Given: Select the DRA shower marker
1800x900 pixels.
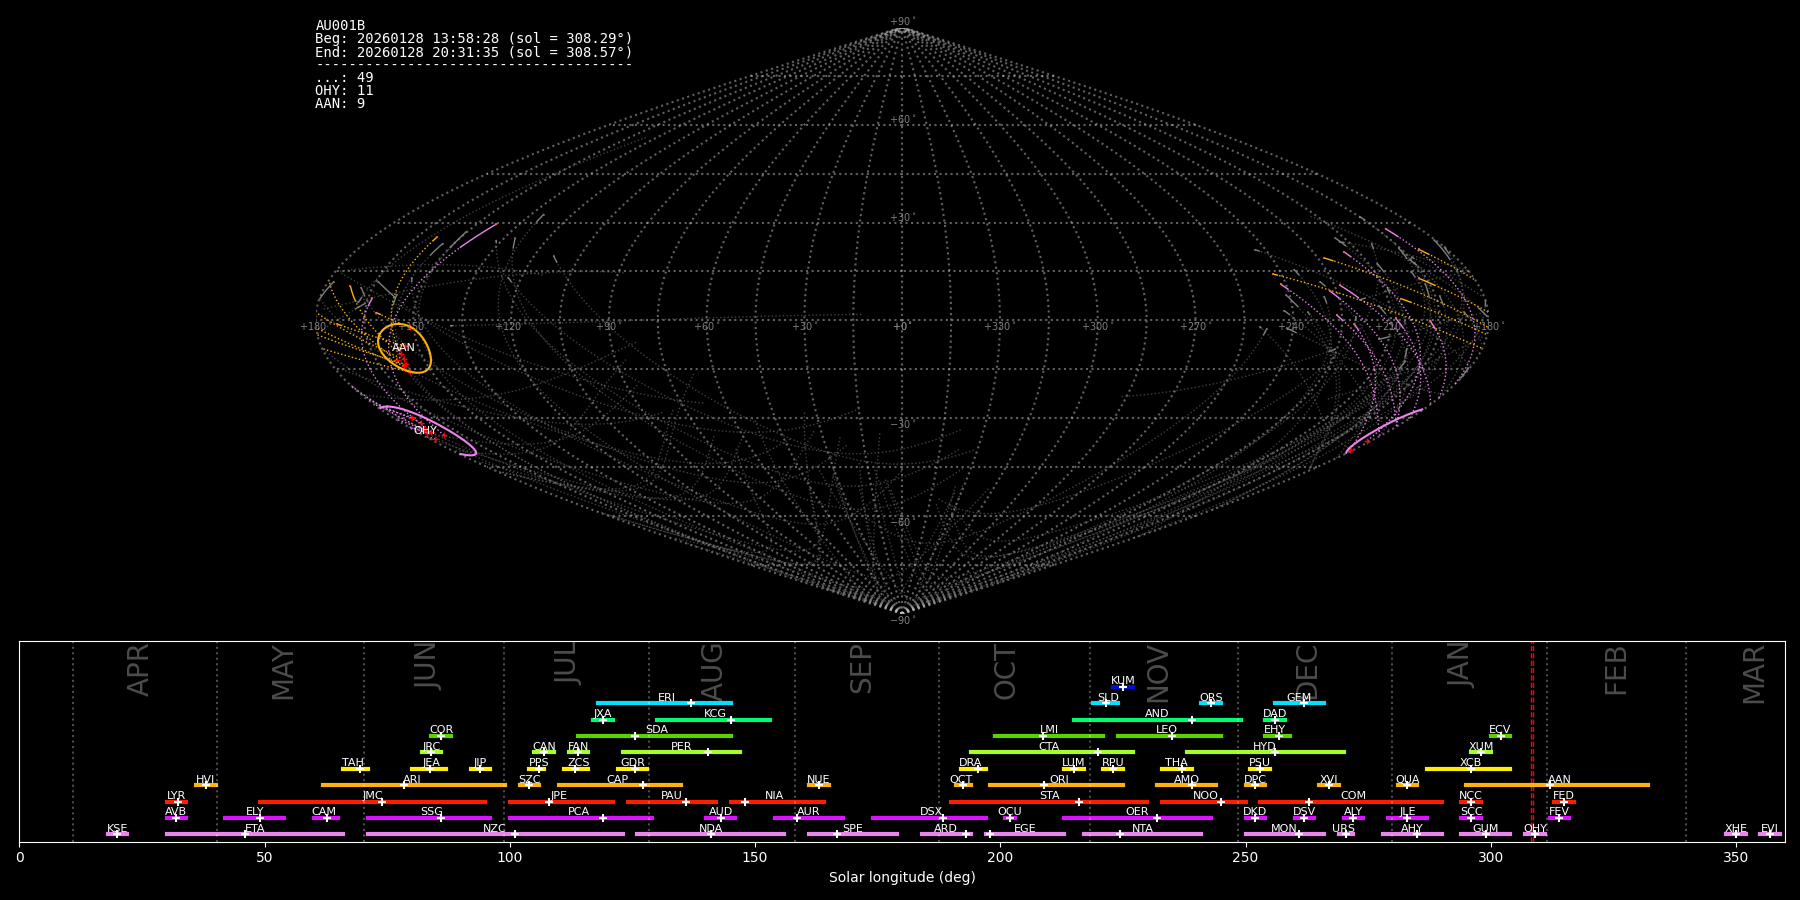Looking at the screenshot, I should [978, 769].
